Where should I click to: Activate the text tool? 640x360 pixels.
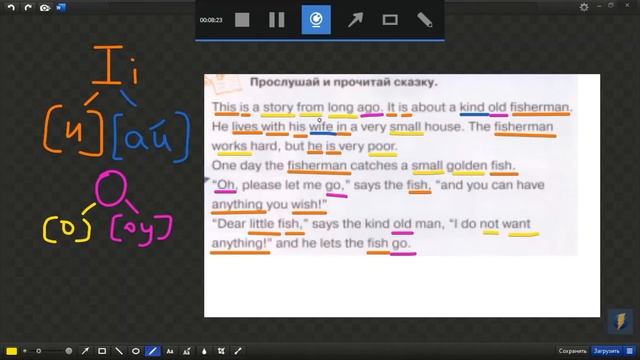[170, 351]
